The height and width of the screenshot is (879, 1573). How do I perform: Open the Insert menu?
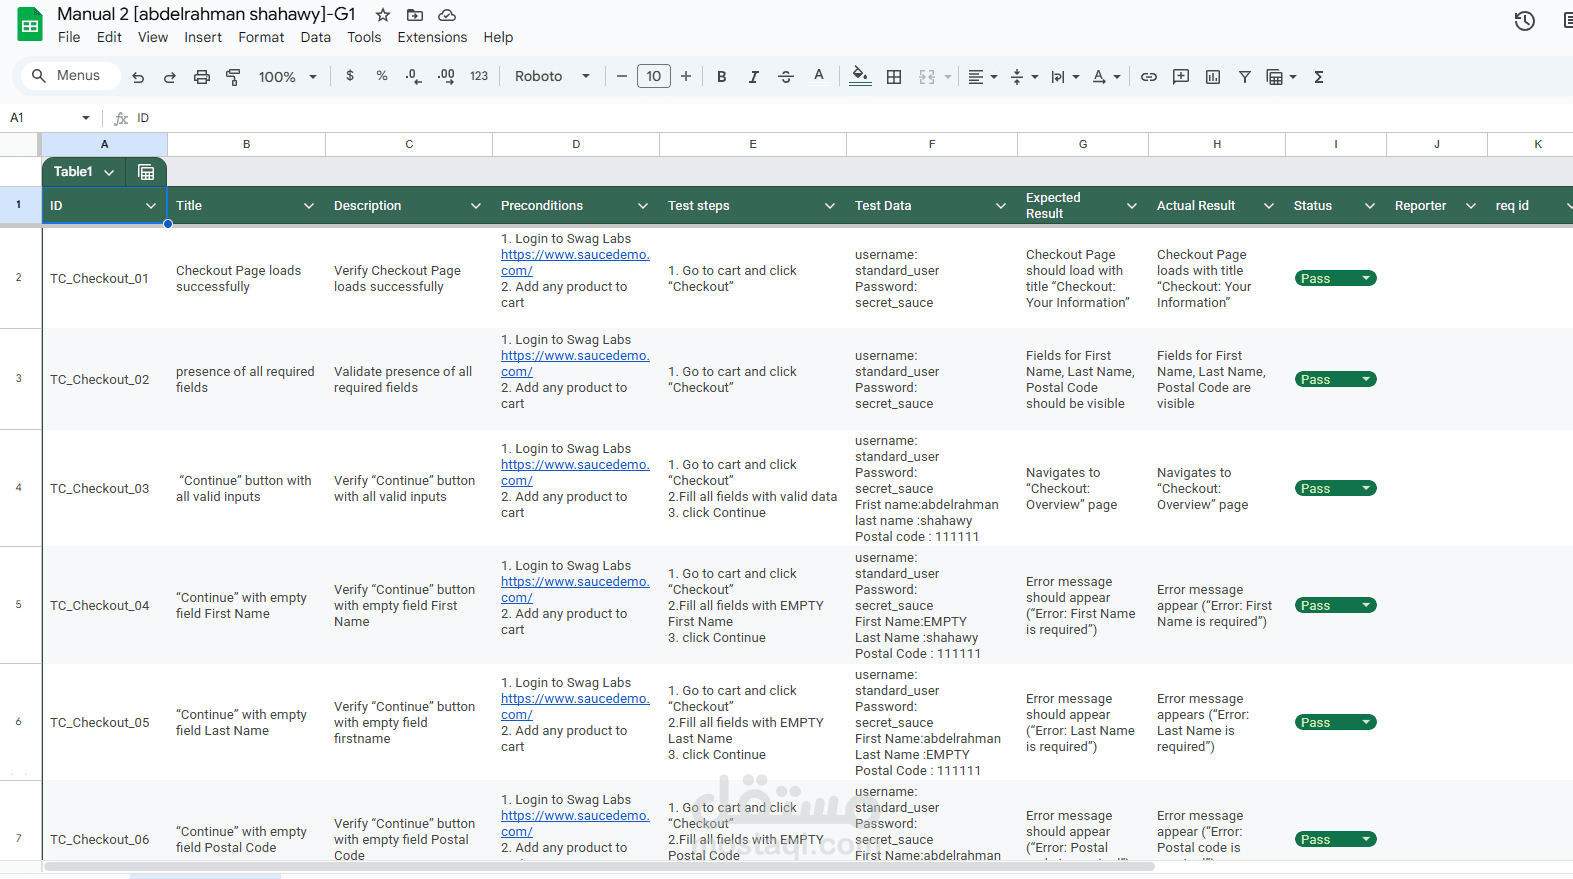[x=203, y=37]
